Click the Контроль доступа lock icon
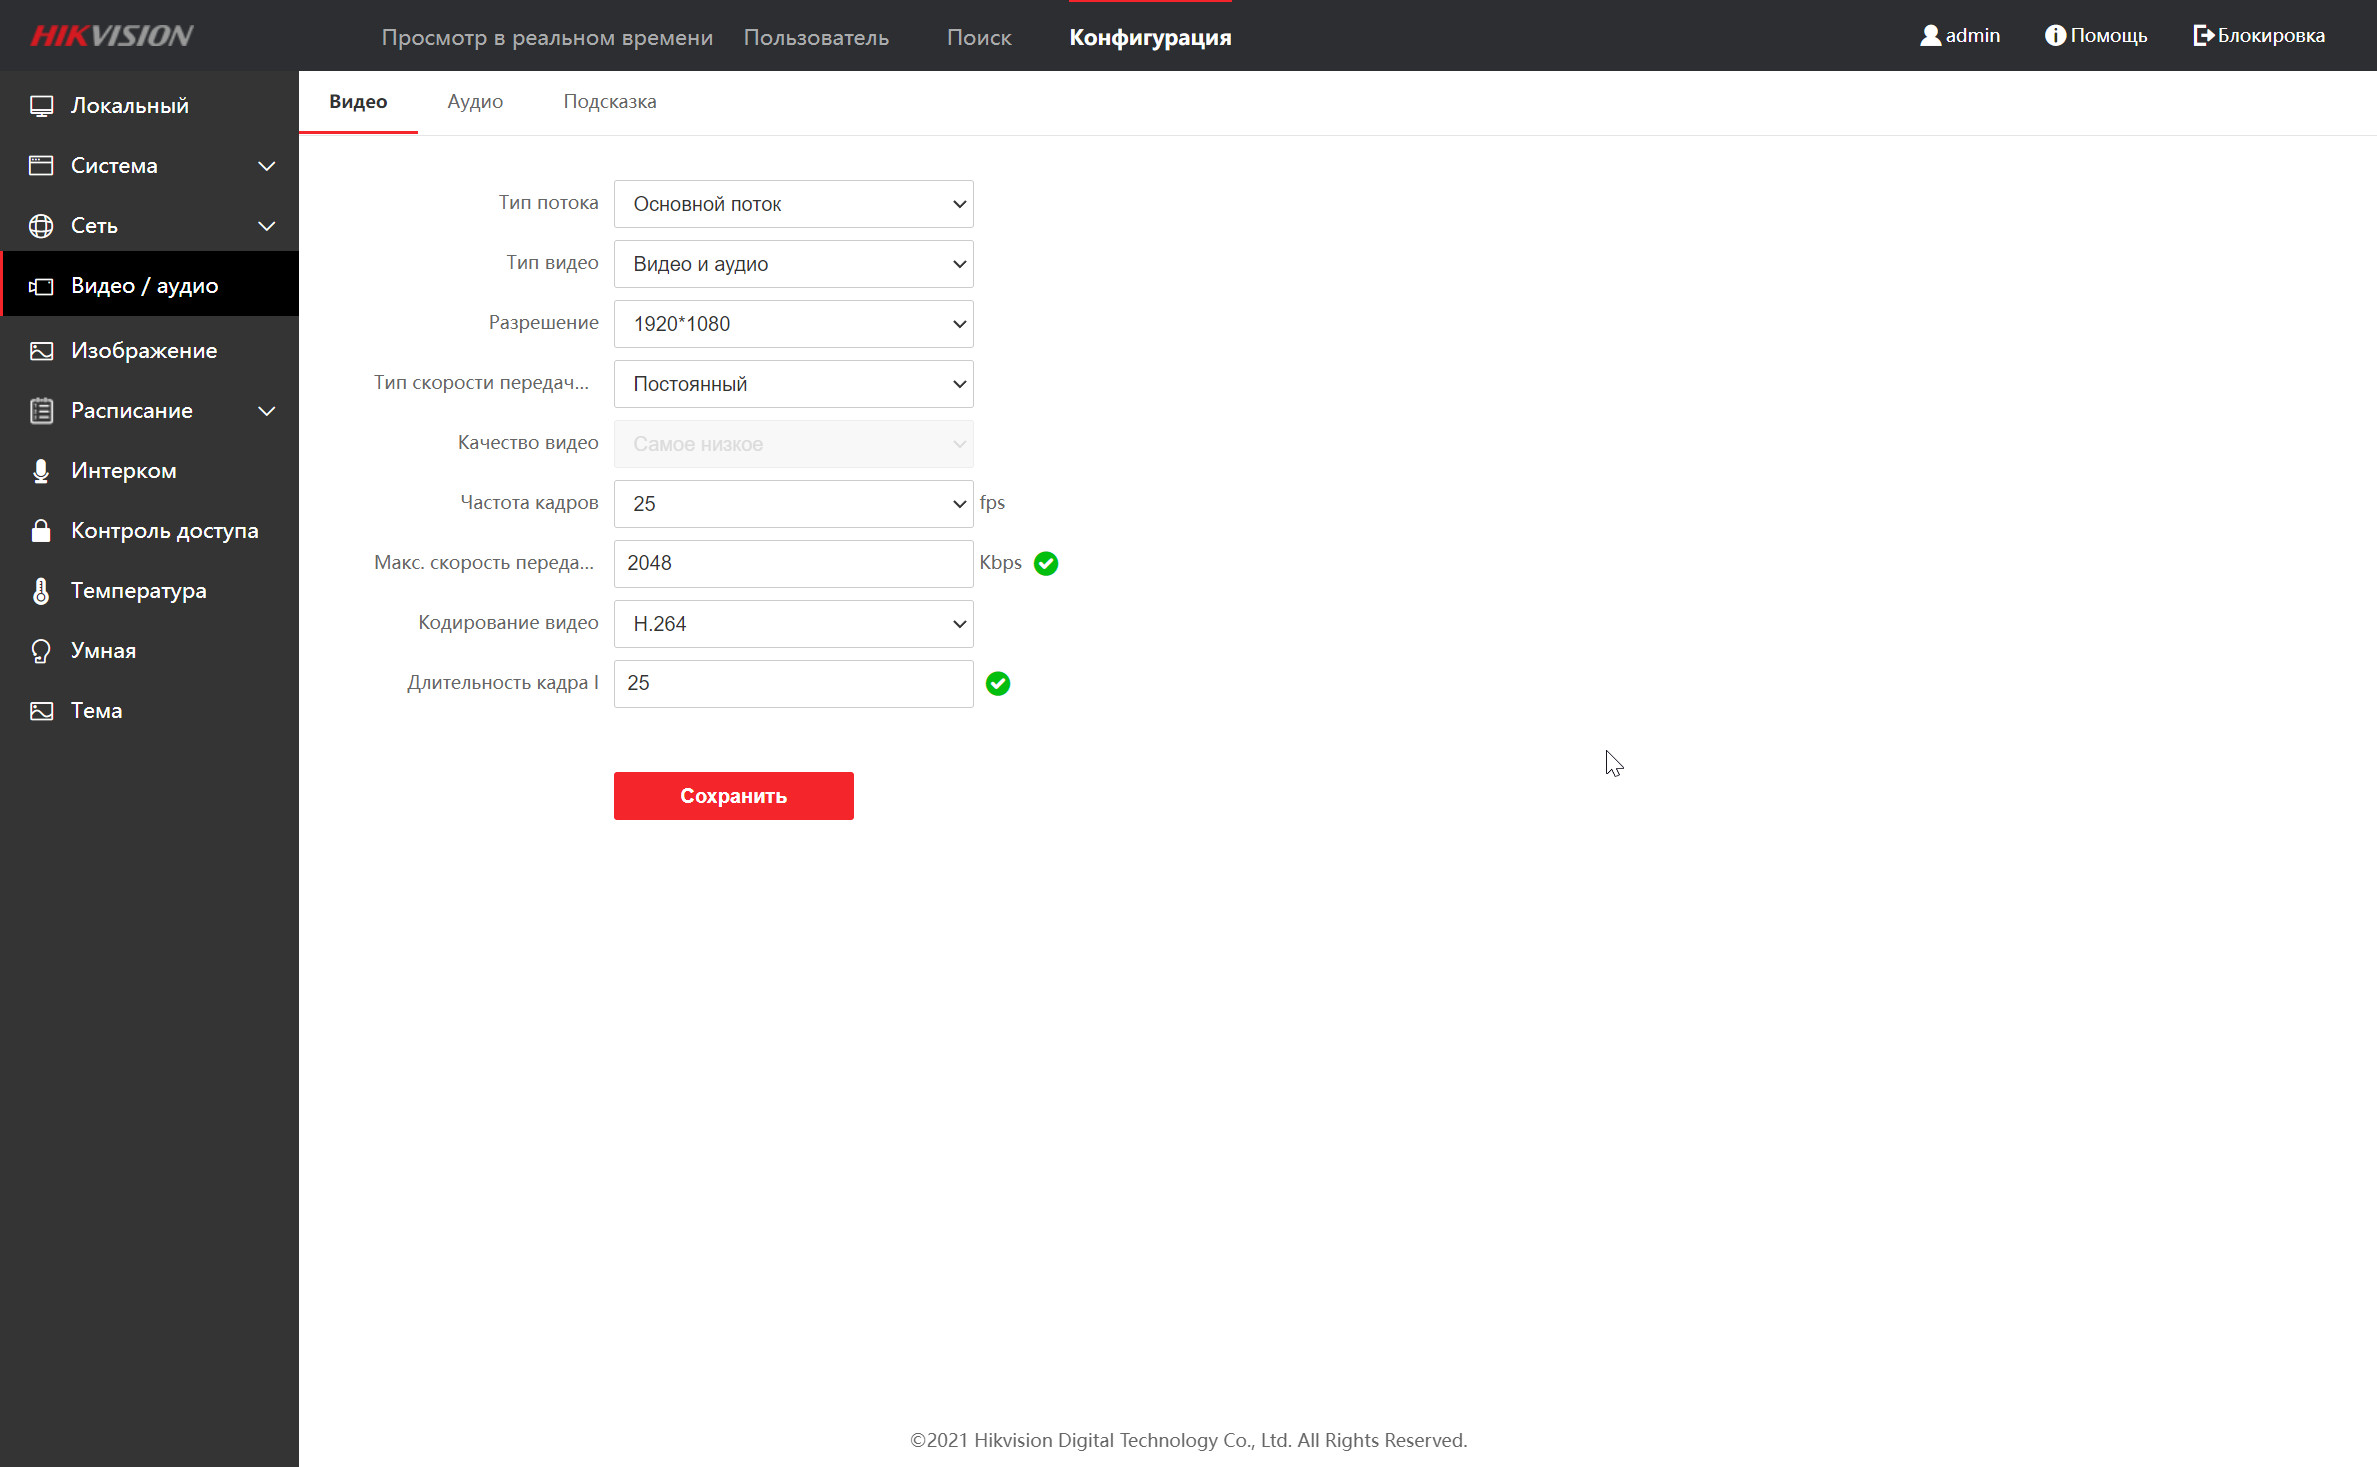 click(41, 531)
